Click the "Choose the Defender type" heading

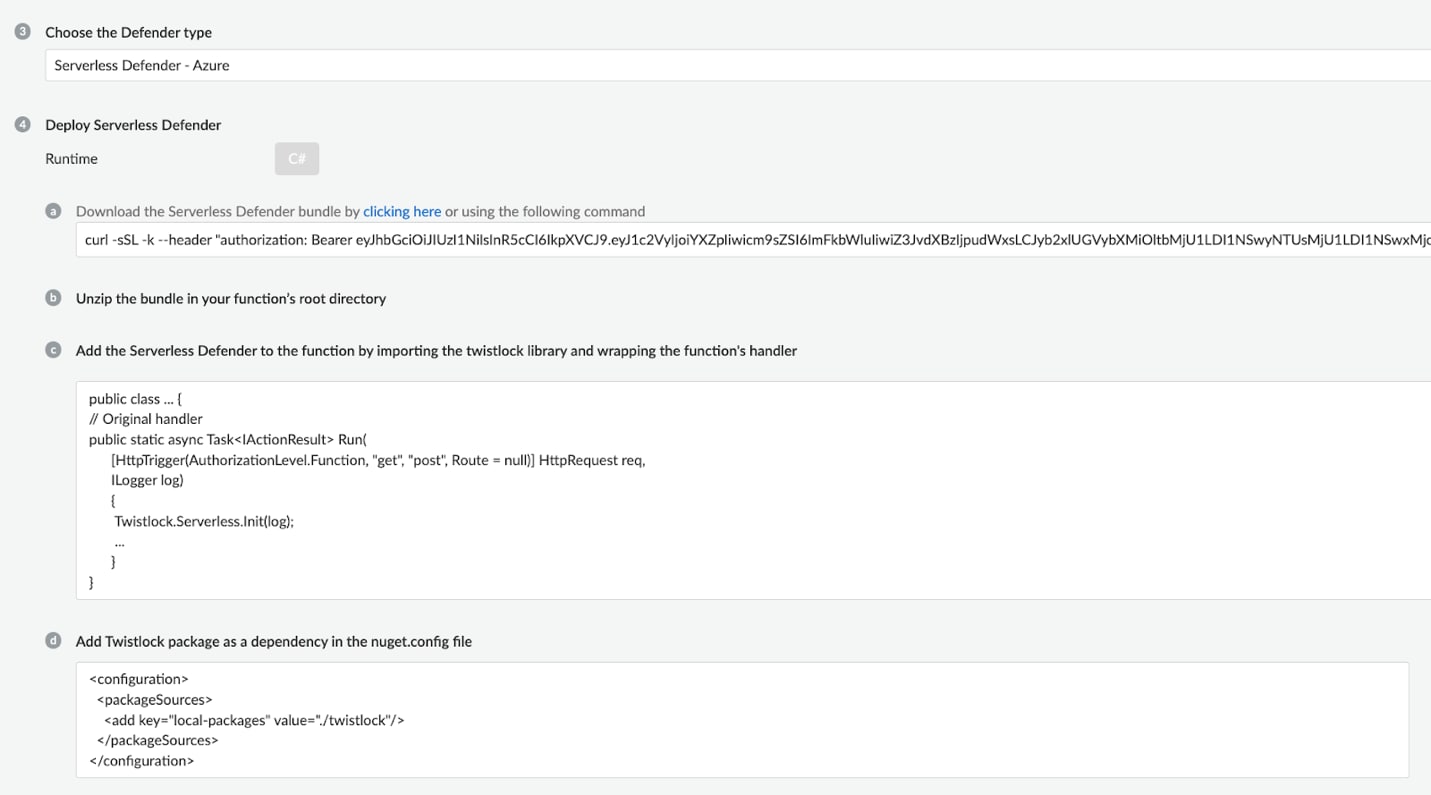pos(128,32)
